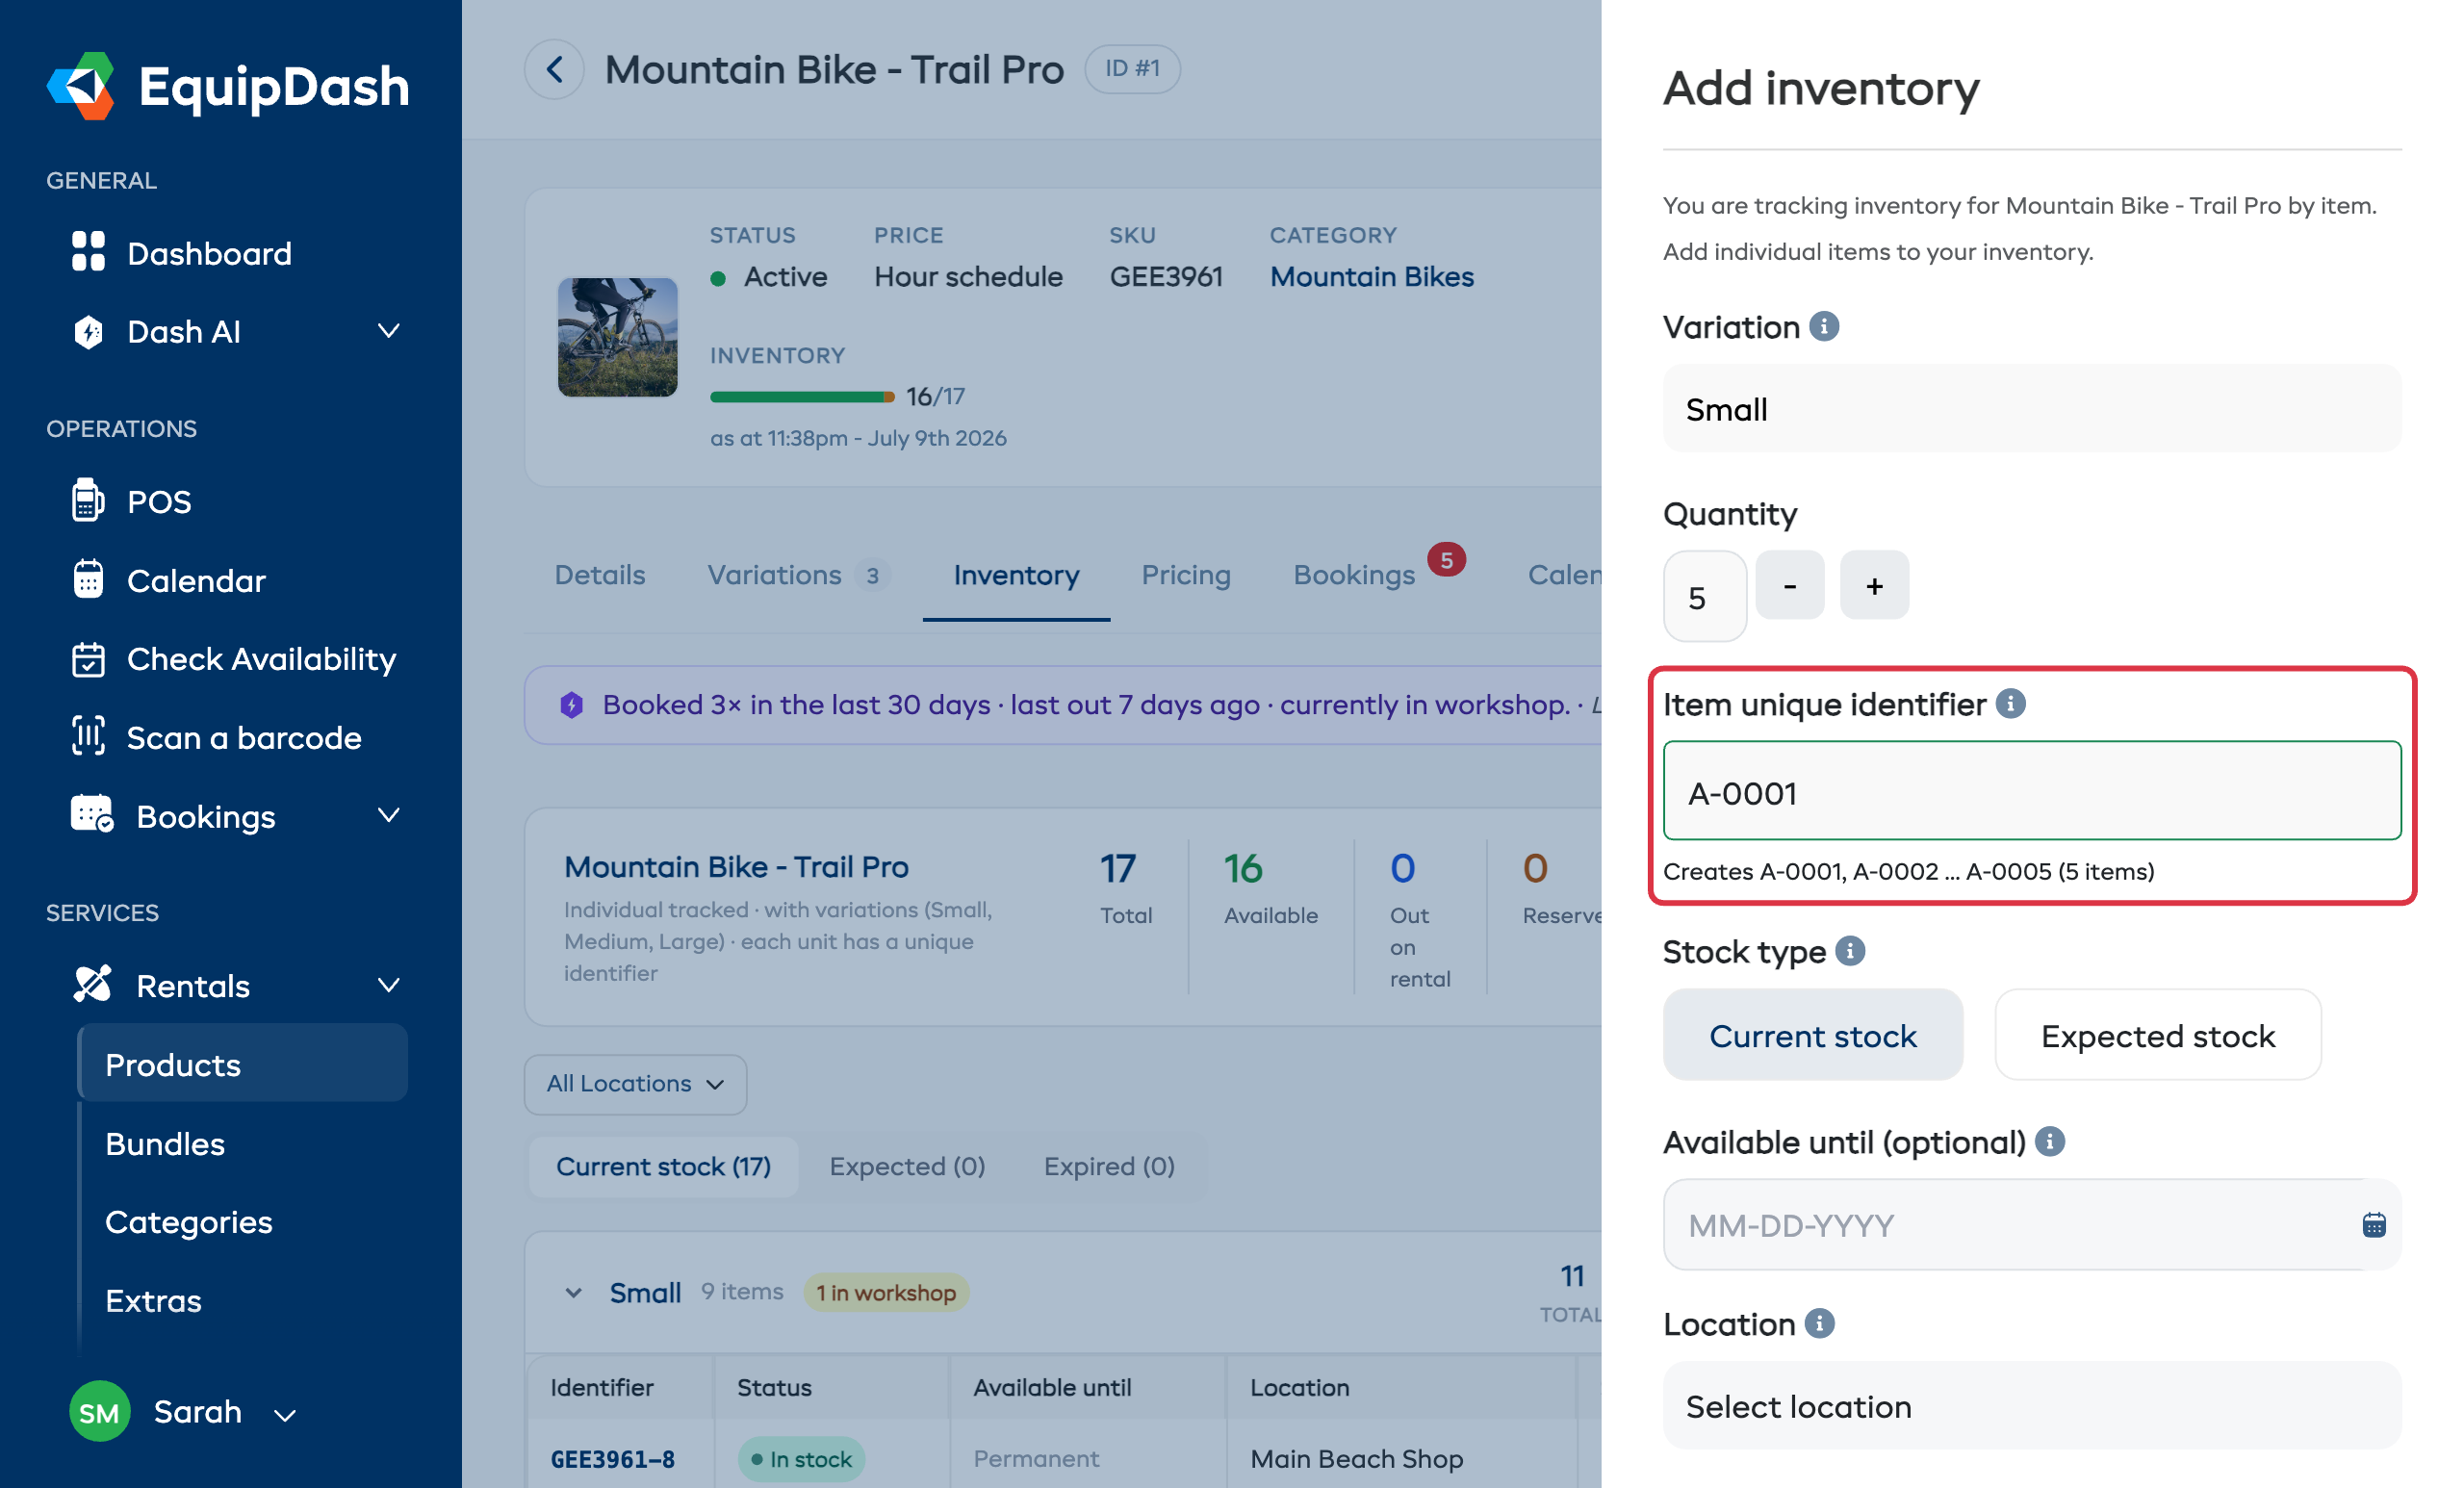Click the Available until info icon
The image size is (2464, 1488).
click(x=2050, y=1141)
